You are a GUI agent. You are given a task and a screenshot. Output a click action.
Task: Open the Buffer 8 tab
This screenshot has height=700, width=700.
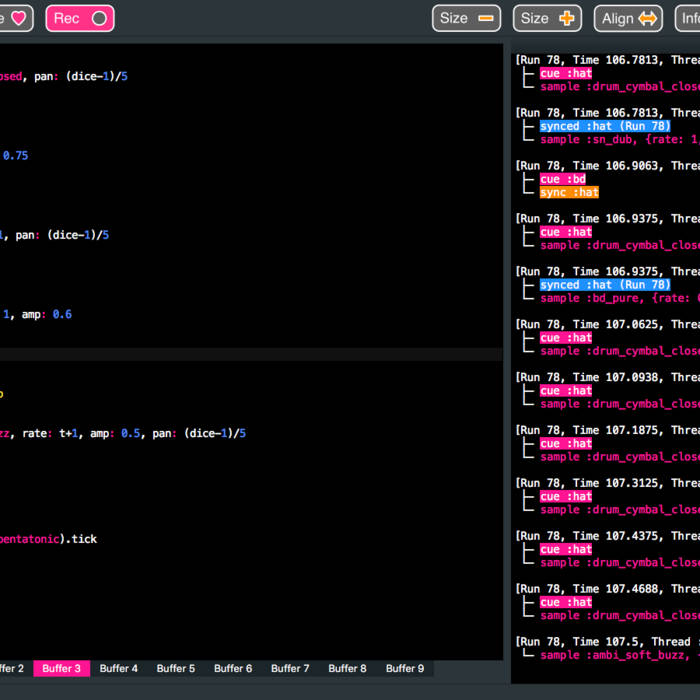click(347, 668)
